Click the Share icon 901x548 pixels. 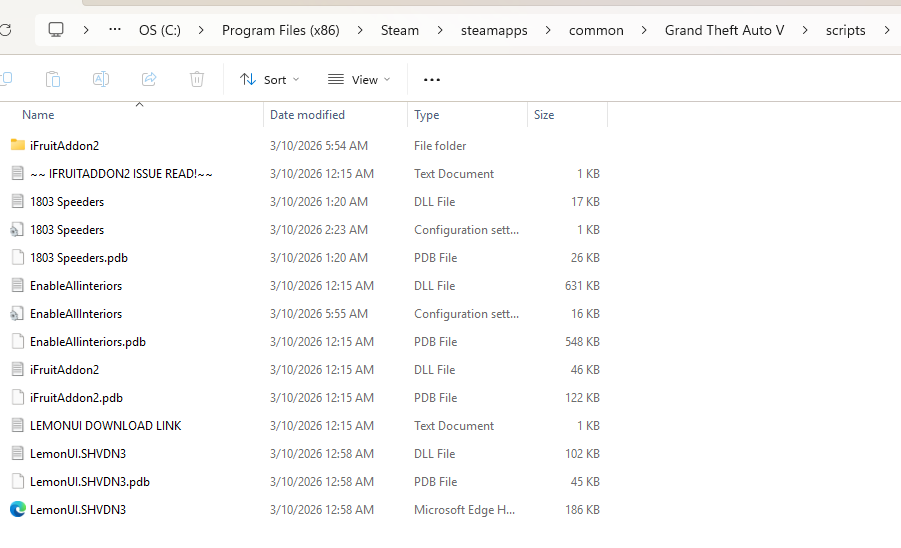pyautogui.click(x=149, y=79)
